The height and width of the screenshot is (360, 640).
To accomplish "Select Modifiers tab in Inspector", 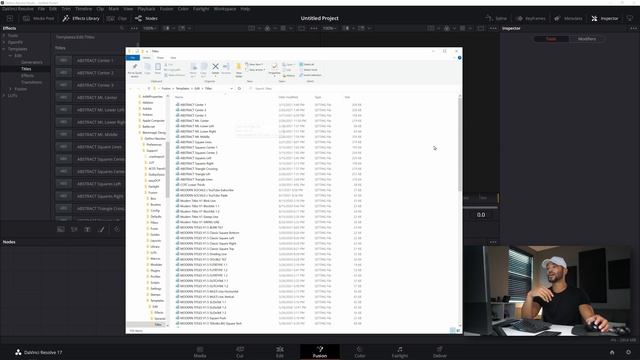I will coord(587,39).
